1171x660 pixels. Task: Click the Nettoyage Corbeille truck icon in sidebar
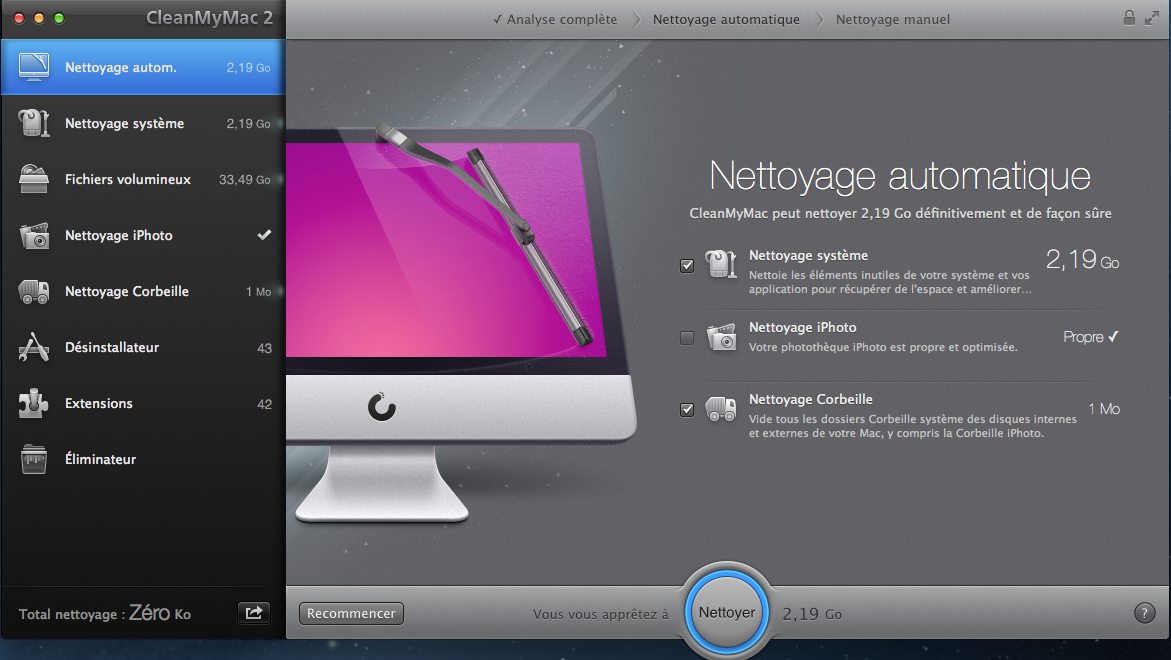pos(34,291)
